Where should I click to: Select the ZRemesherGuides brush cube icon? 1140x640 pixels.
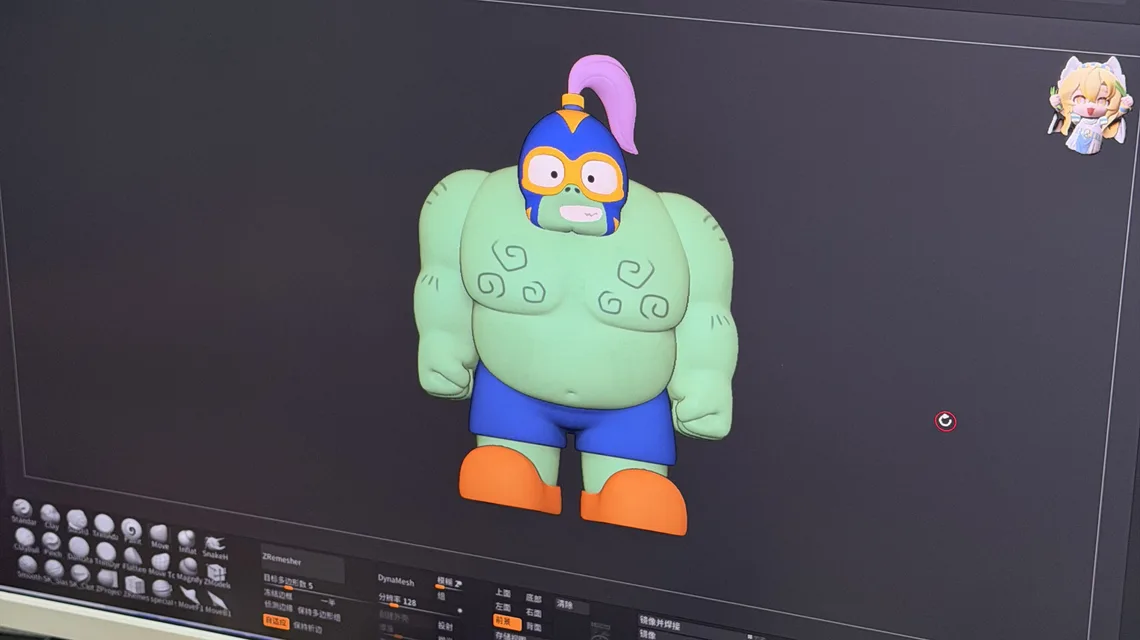pyautogui.click(x=135, y=585)
